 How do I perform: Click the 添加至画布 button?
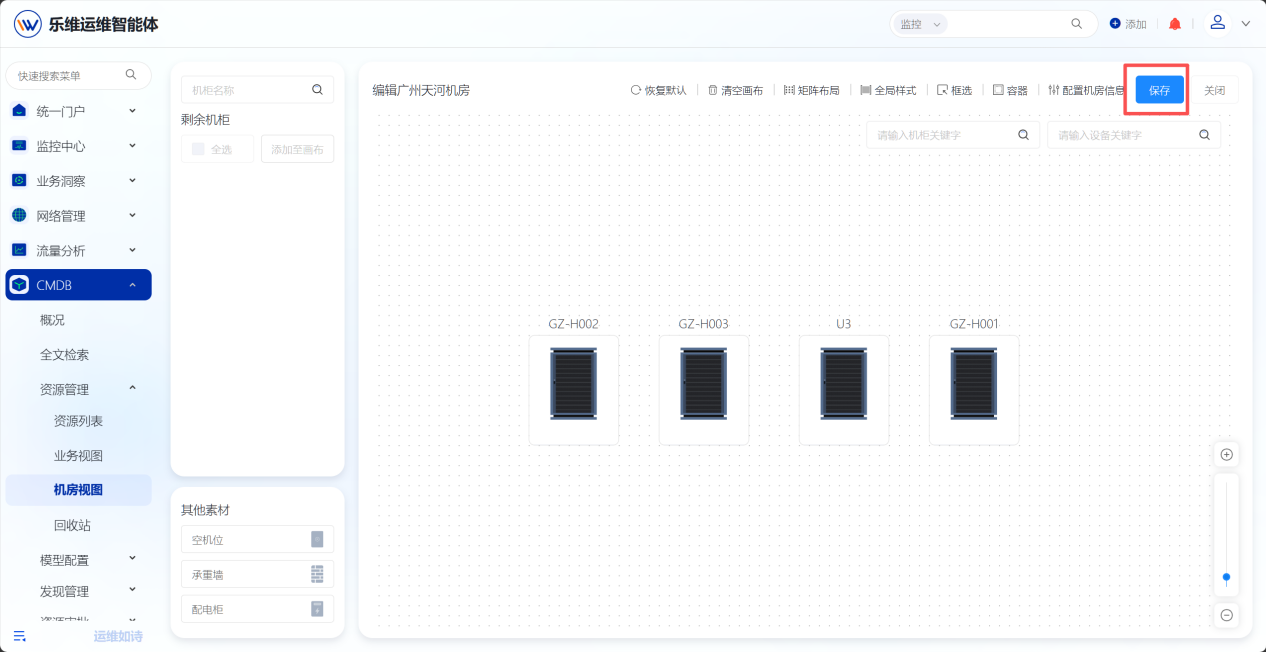[297, 149]
